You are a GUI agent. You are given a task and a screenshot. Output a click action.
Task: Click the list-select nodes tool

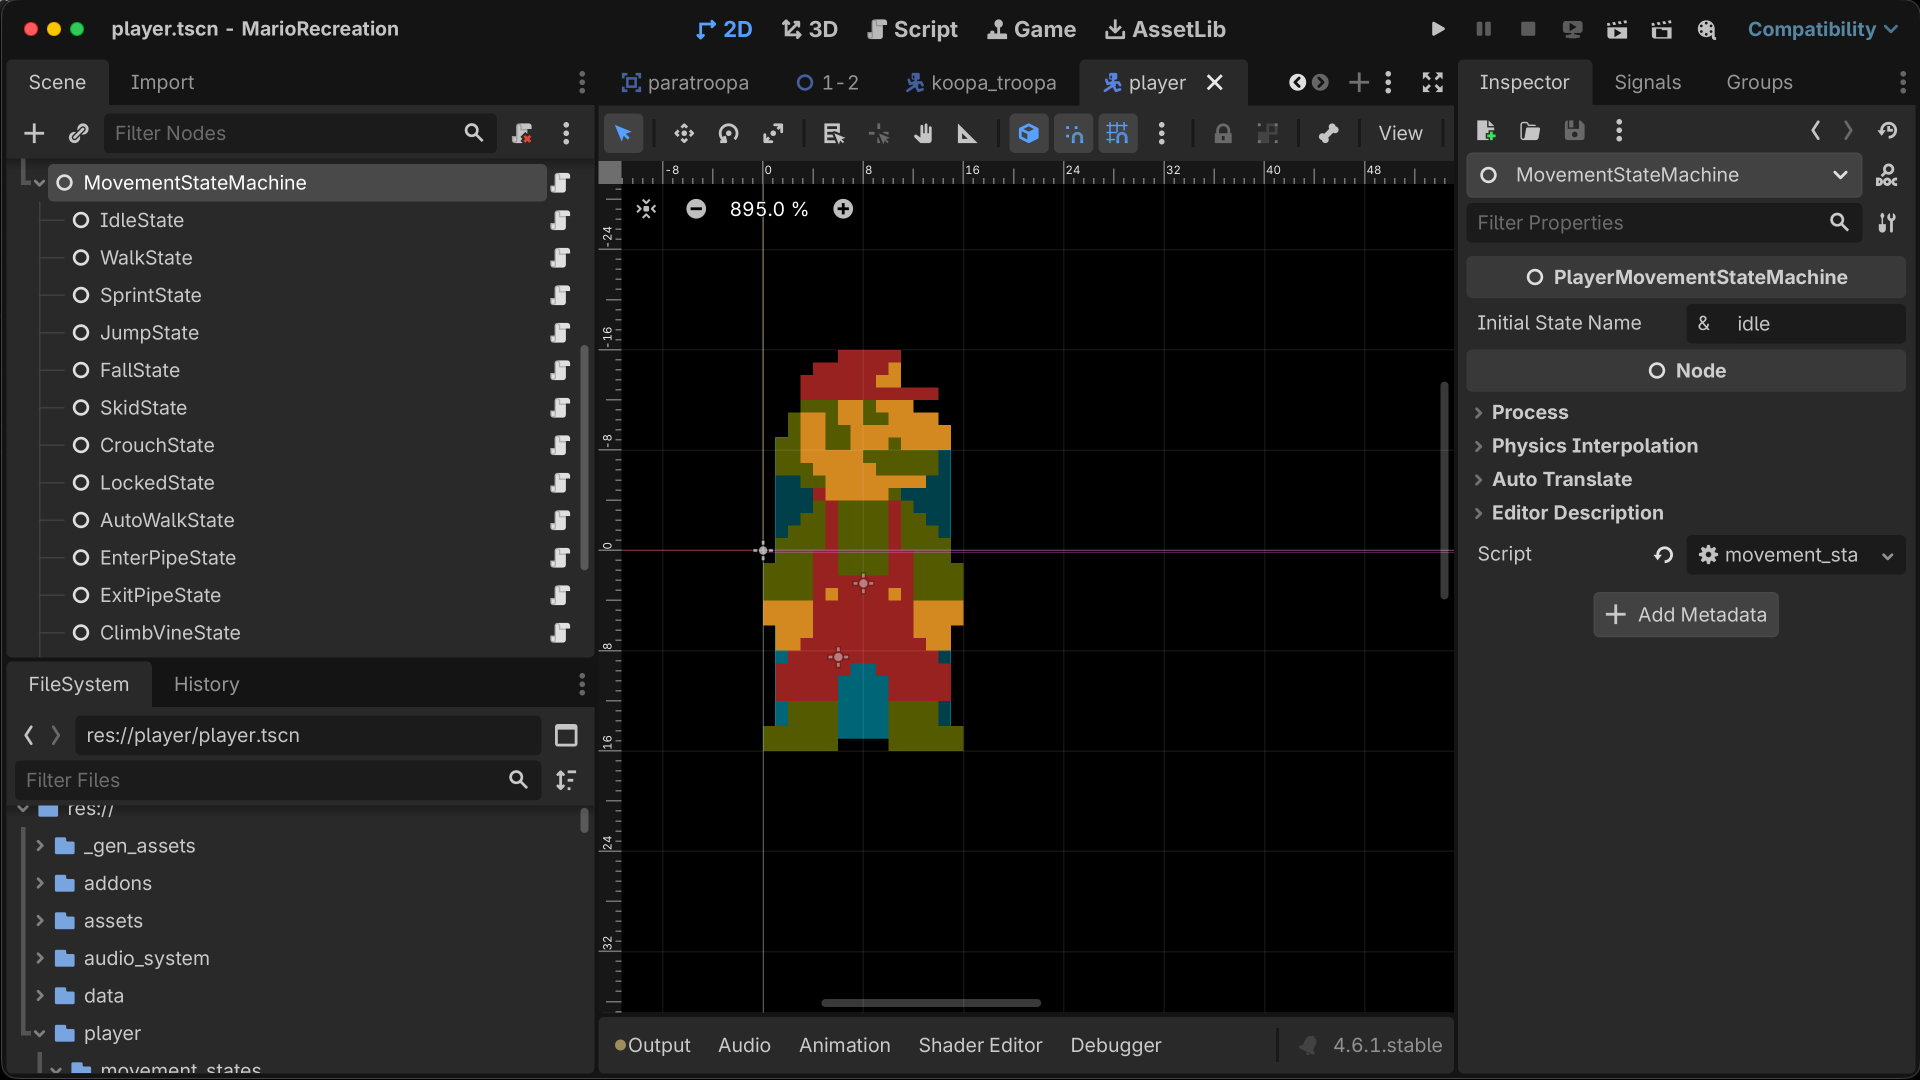point(834,133)
